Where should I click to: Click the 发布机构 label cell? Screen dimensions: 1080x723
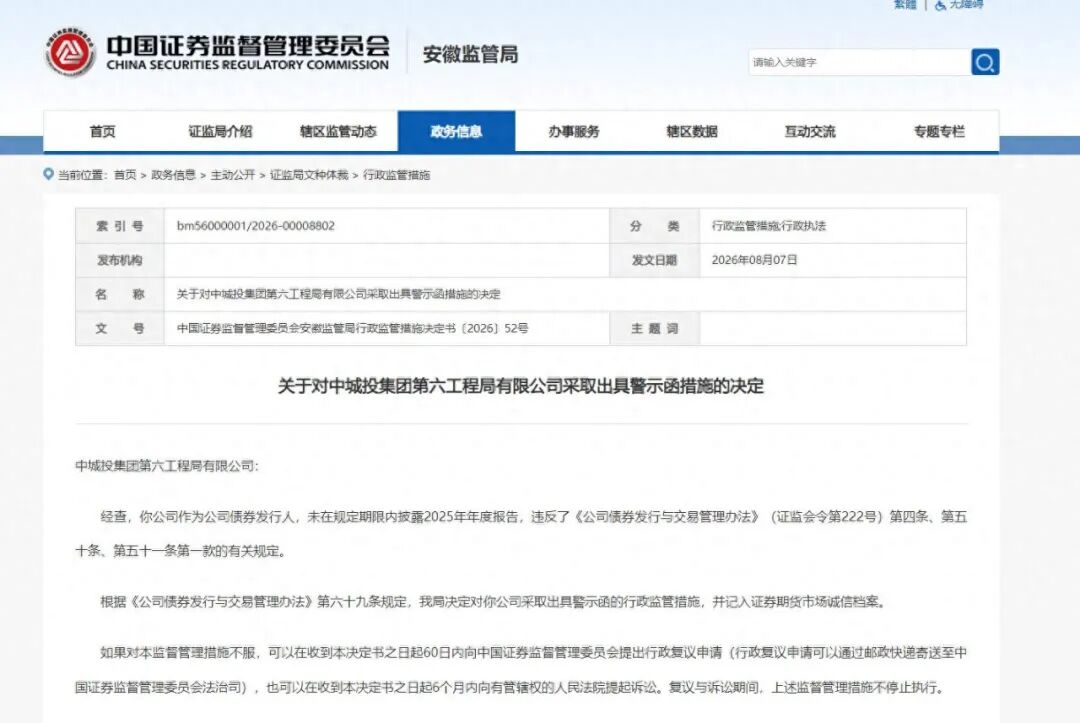tap(120, 260)
